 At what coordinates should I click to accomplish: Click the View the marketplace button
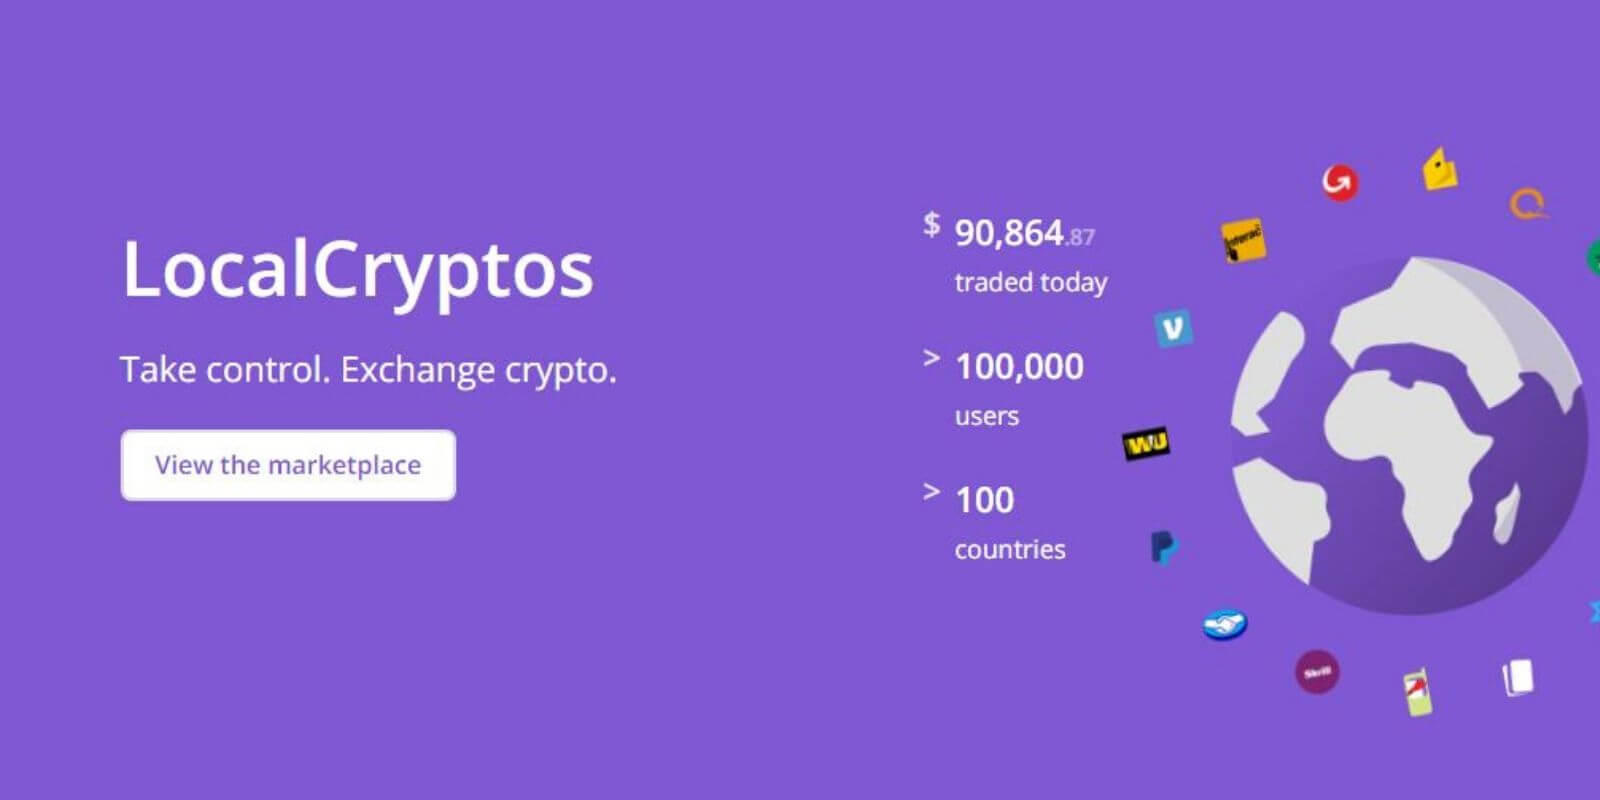click(x=288, y=464)
